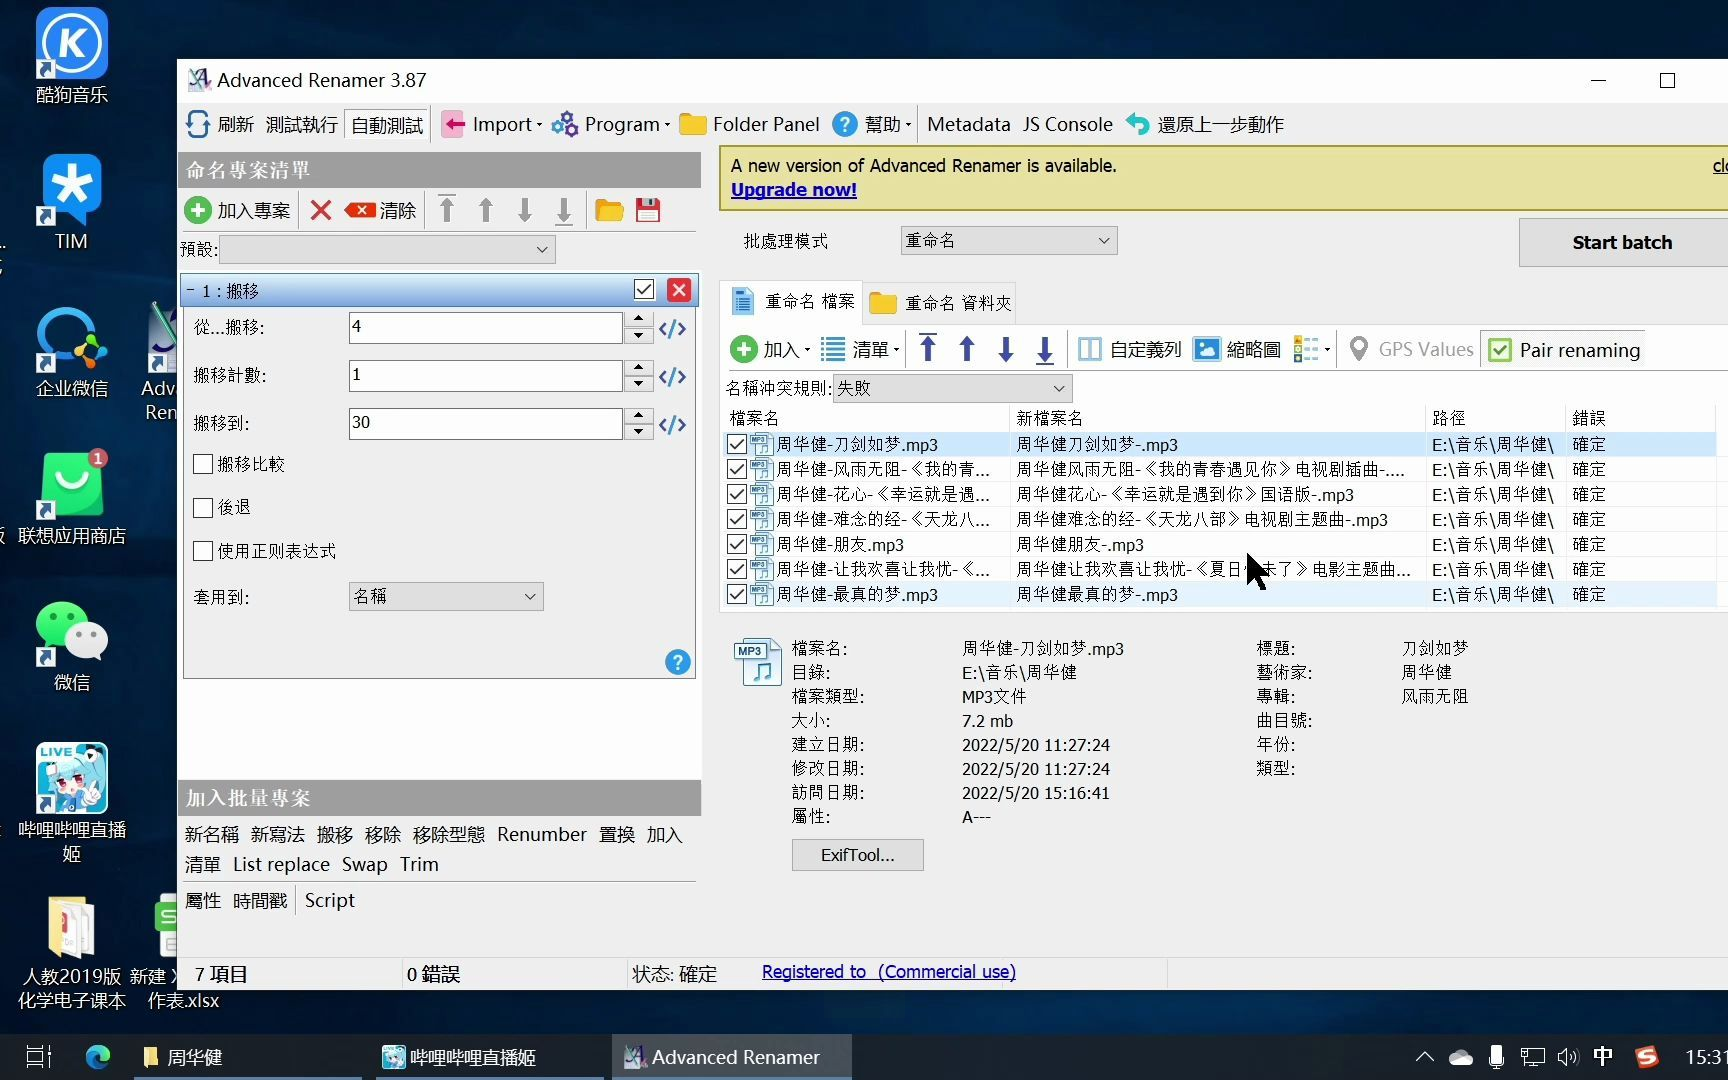Viewport: 1728px width, 1080px height.
Task: Switch to the 重命名 資料夾 tab
Action: click(941, 302)
